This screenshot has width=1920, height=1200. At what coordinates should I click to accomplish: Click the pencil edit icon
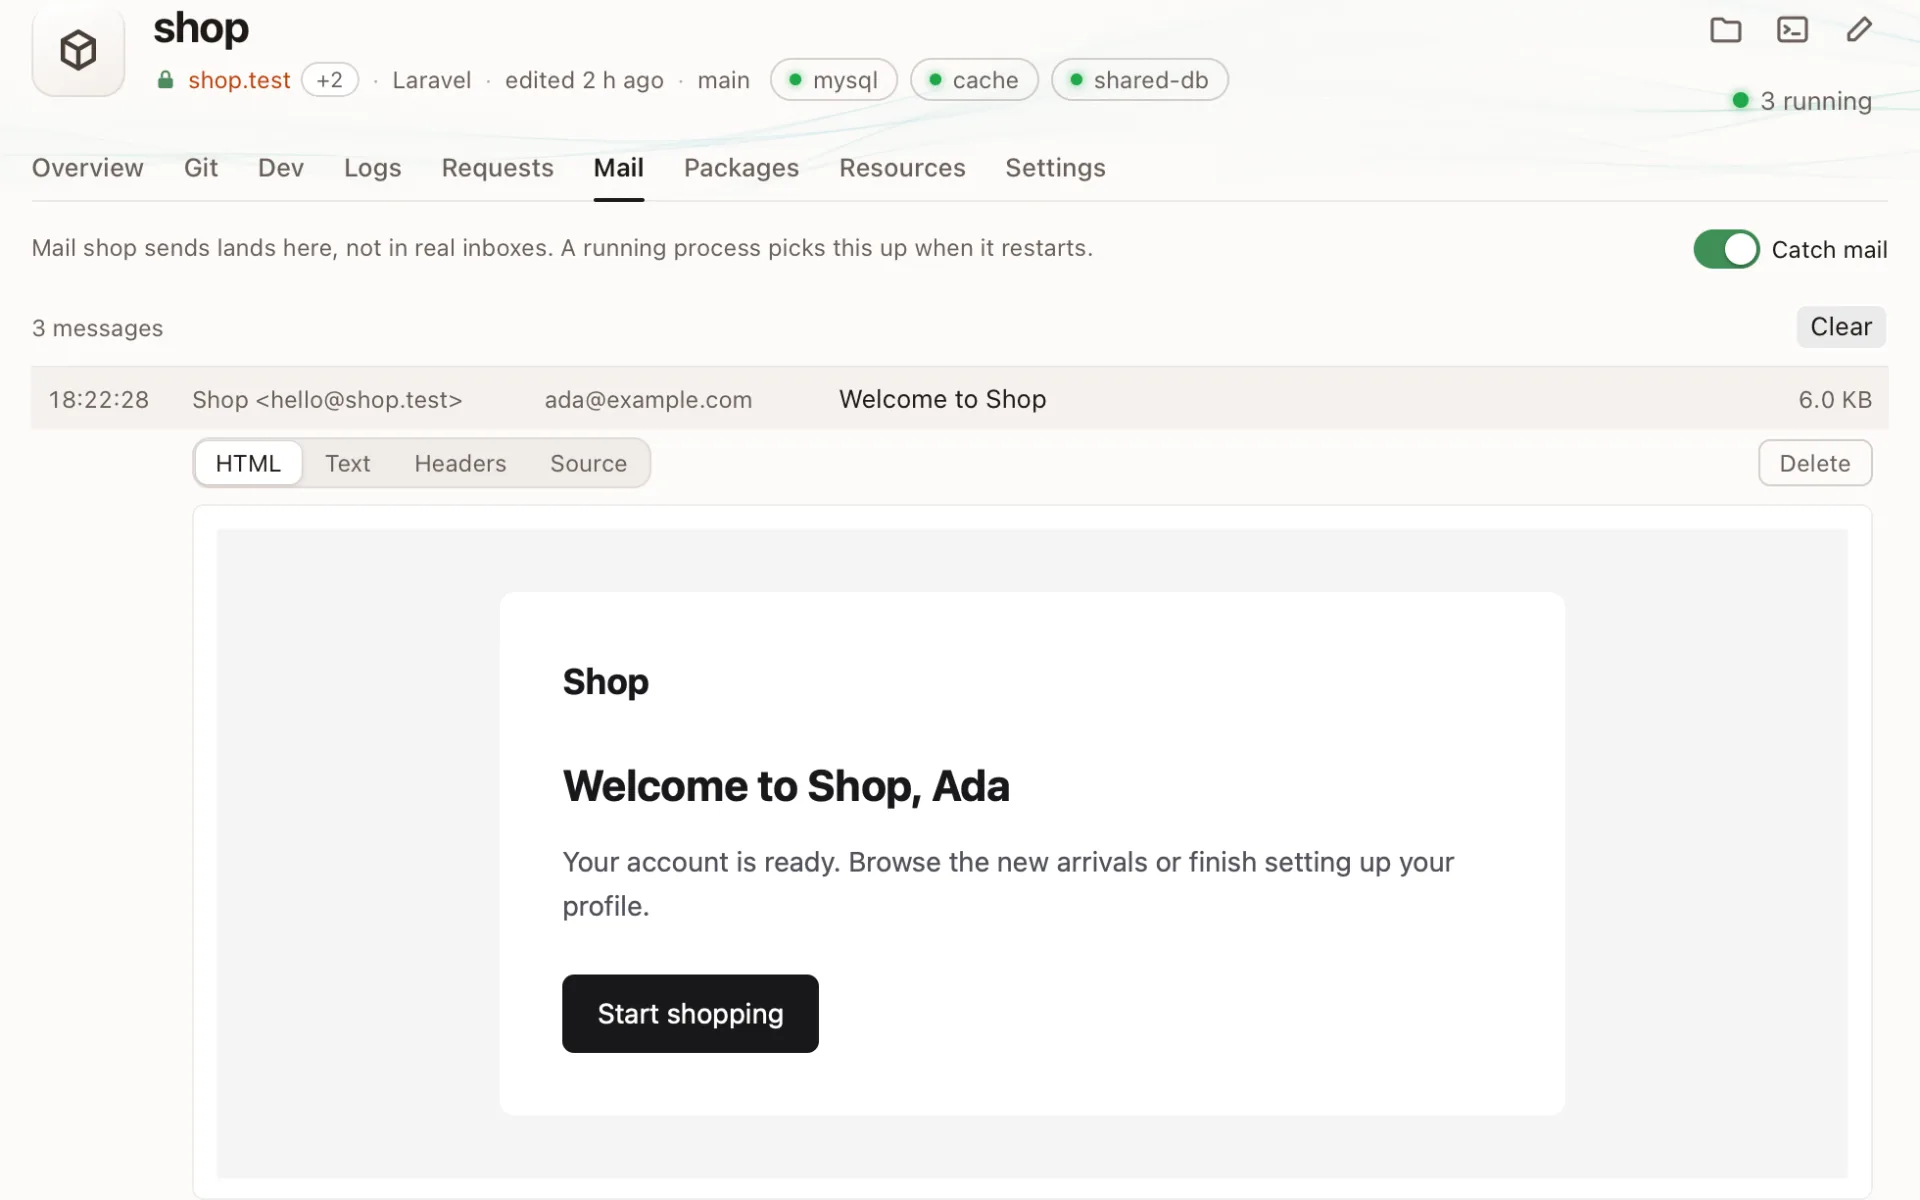coord(1859,30)
